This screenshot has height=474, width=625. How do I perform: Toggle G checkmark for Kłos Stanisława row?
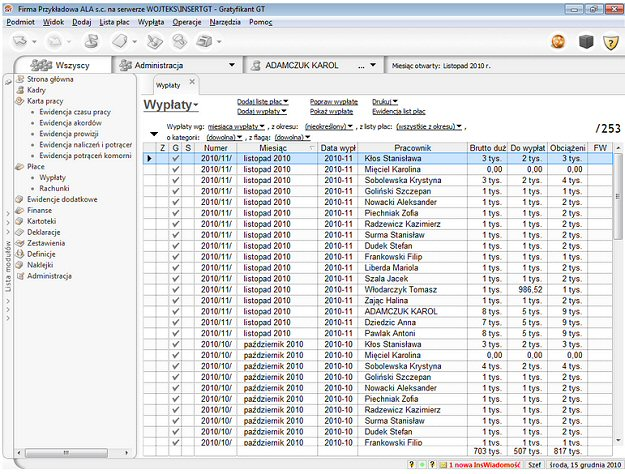(175, 159)
